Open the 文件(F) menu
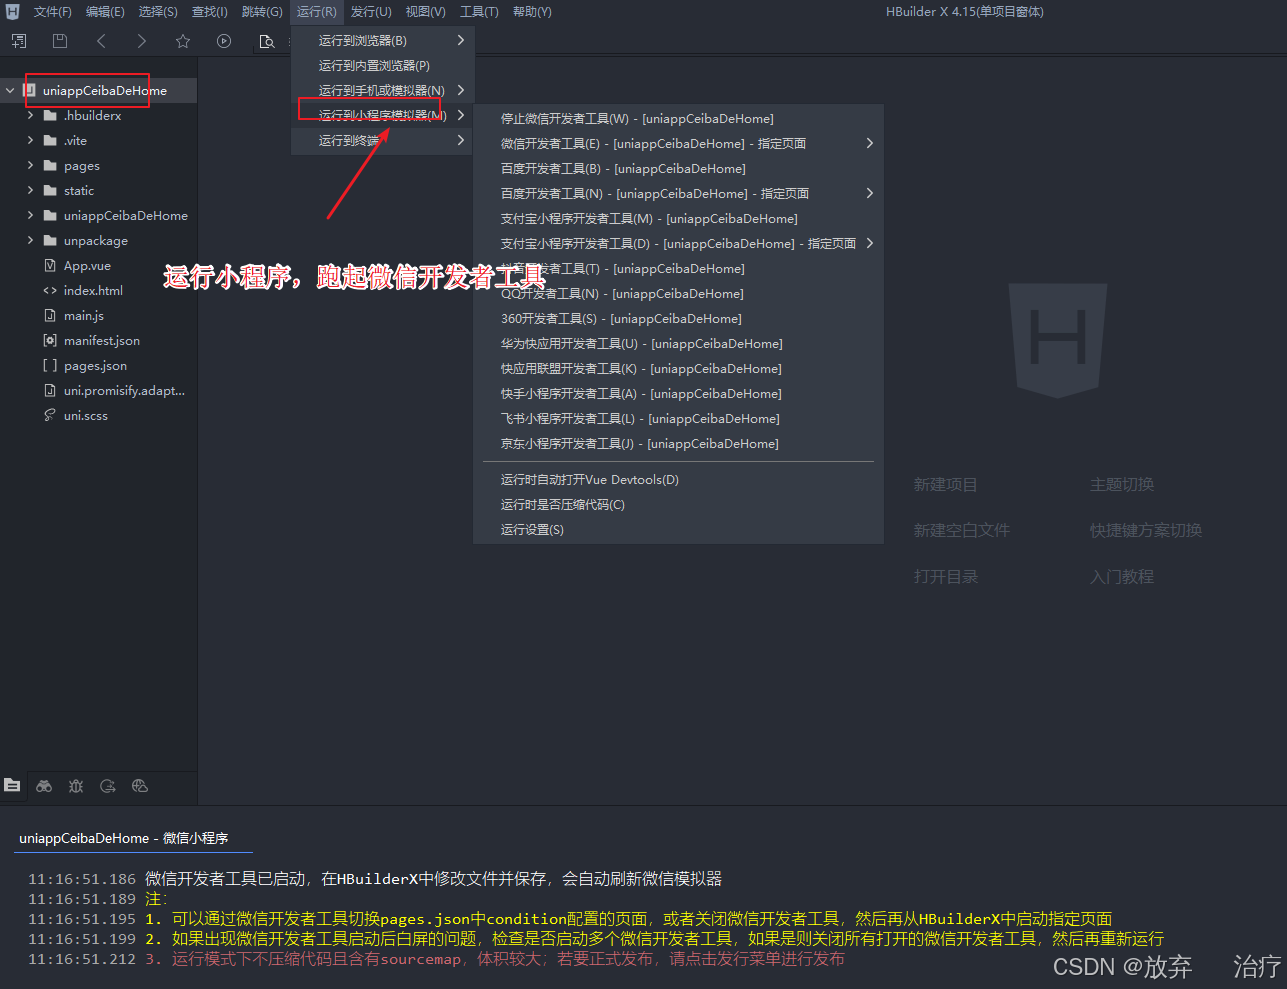 point(53,11)
